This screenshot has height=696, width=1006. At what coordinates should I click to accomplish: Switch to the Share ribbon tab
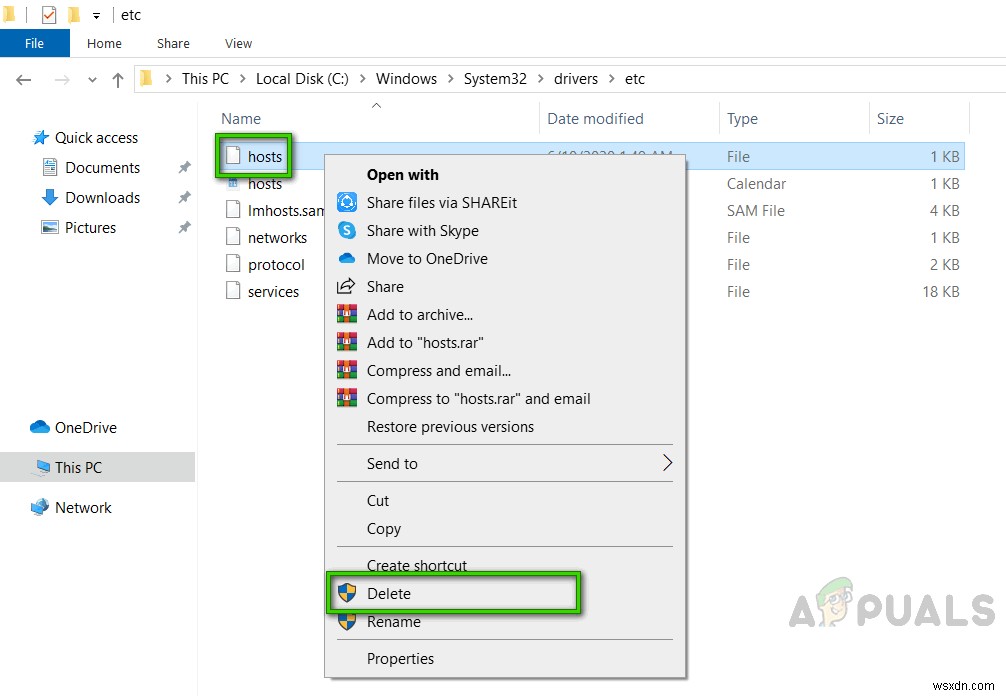point(173,44)
